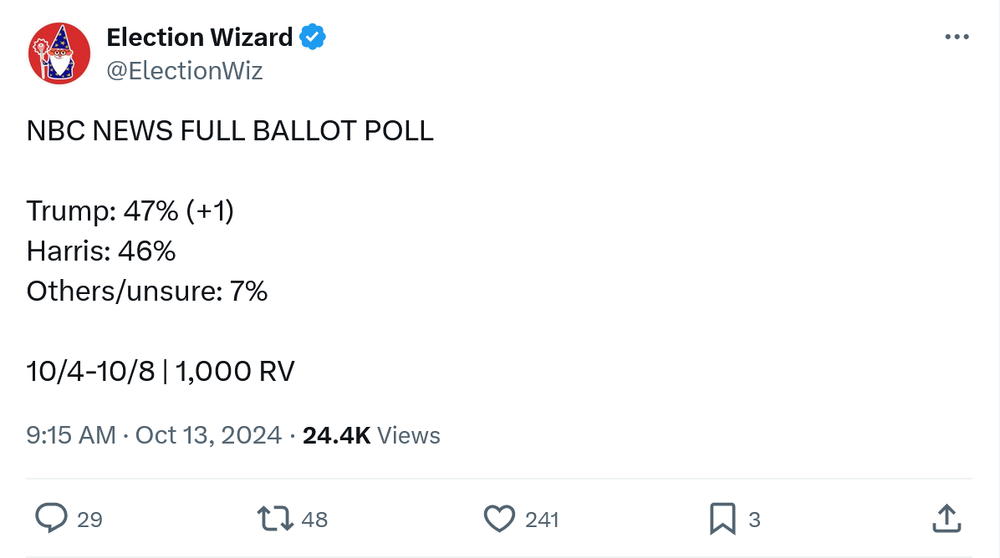Click the like count of 241
The height and width of the screenshot is (558, 1000).
[542, 519]
